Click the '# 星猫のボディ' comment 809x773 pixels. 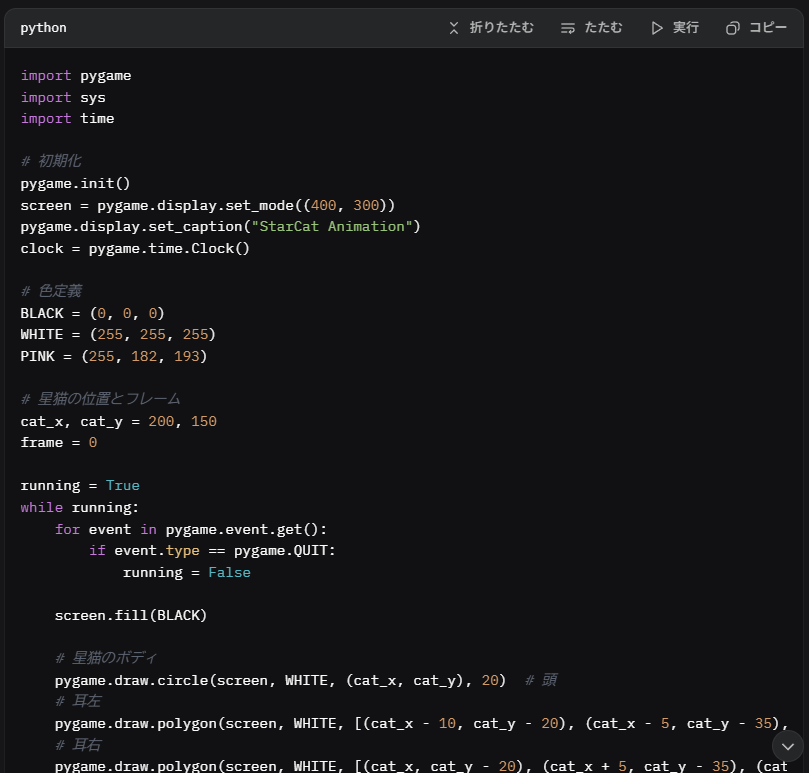105,657
